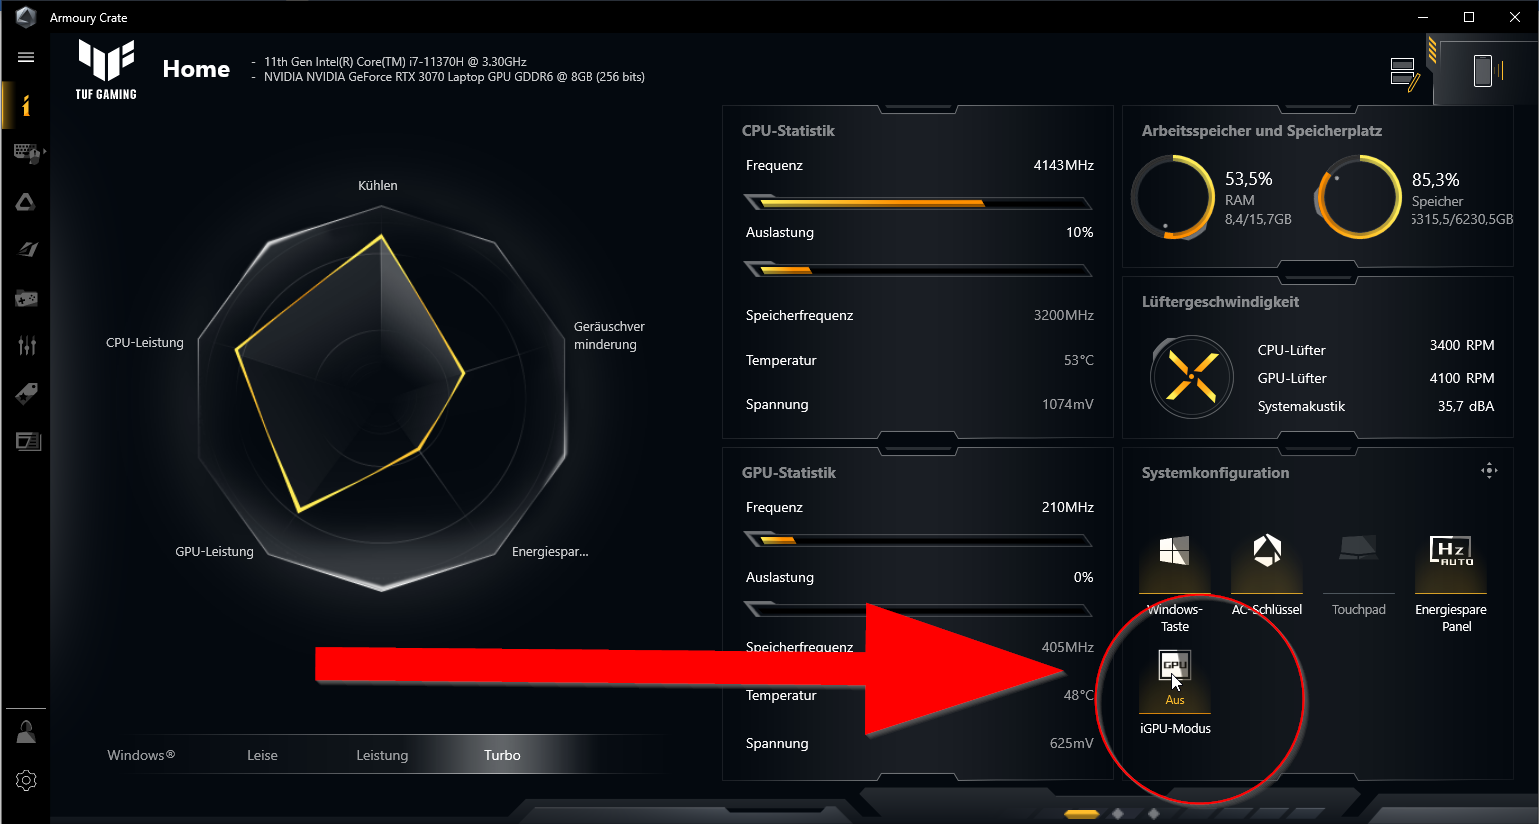This screenshot has height=824, width=1539.
Task: Open the news page icon in sidebar
Action: click(28, 441)
